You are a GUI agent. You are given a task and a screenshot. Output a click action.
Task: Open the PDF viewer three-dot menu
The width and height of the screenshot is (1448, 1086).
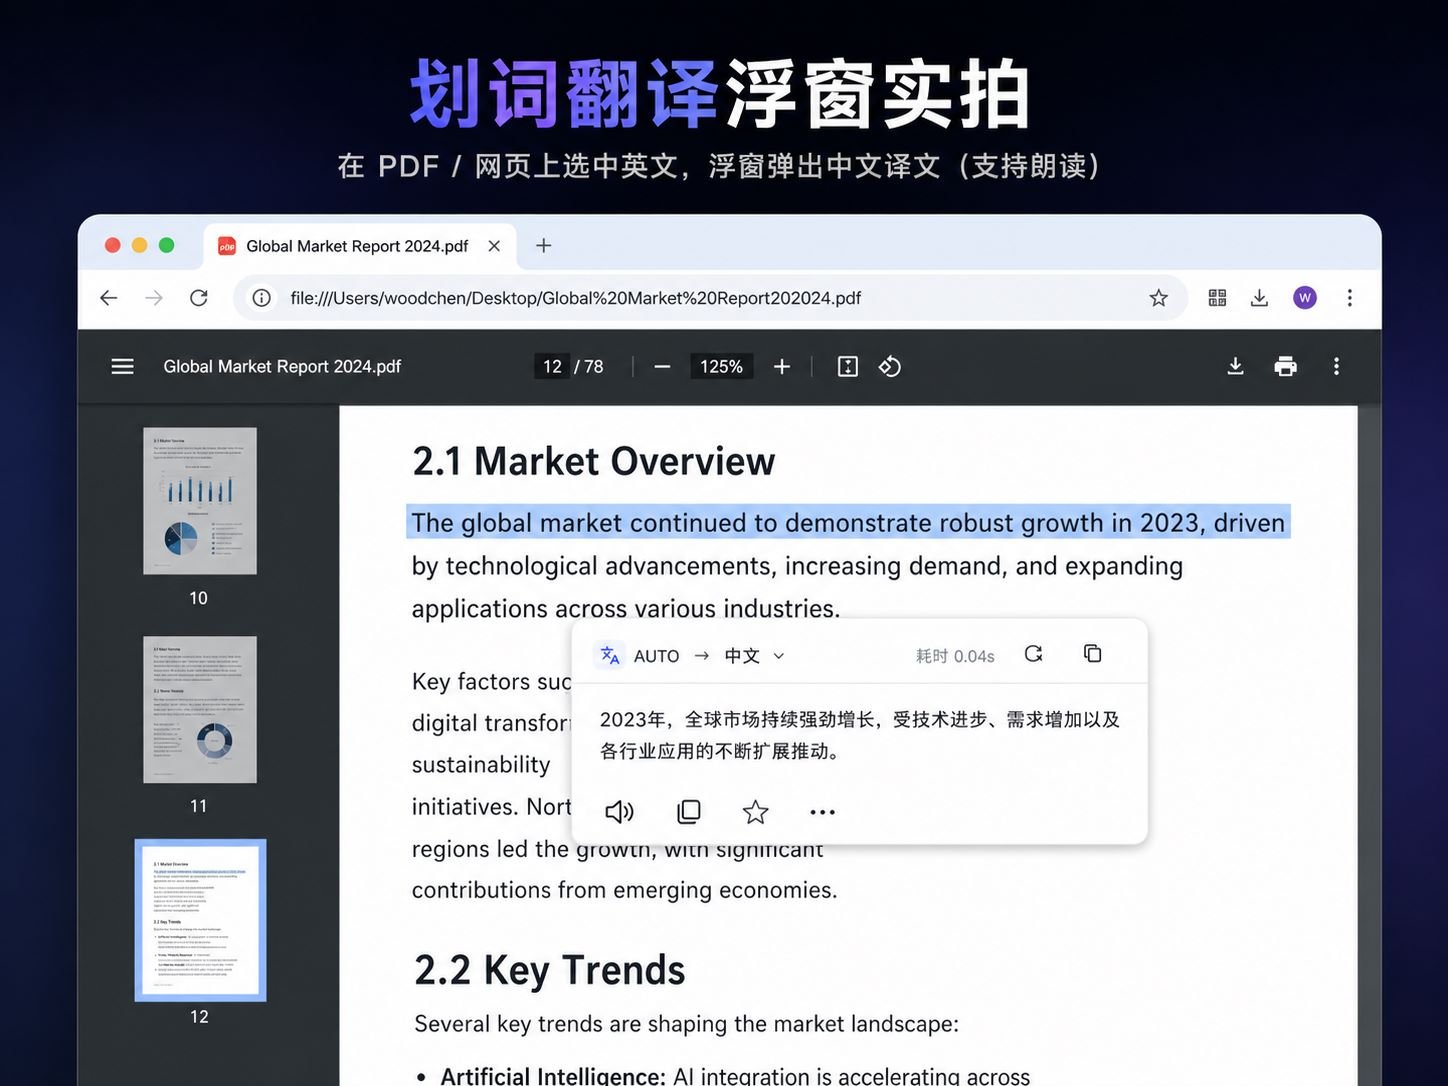click(x=1336, y=366)
